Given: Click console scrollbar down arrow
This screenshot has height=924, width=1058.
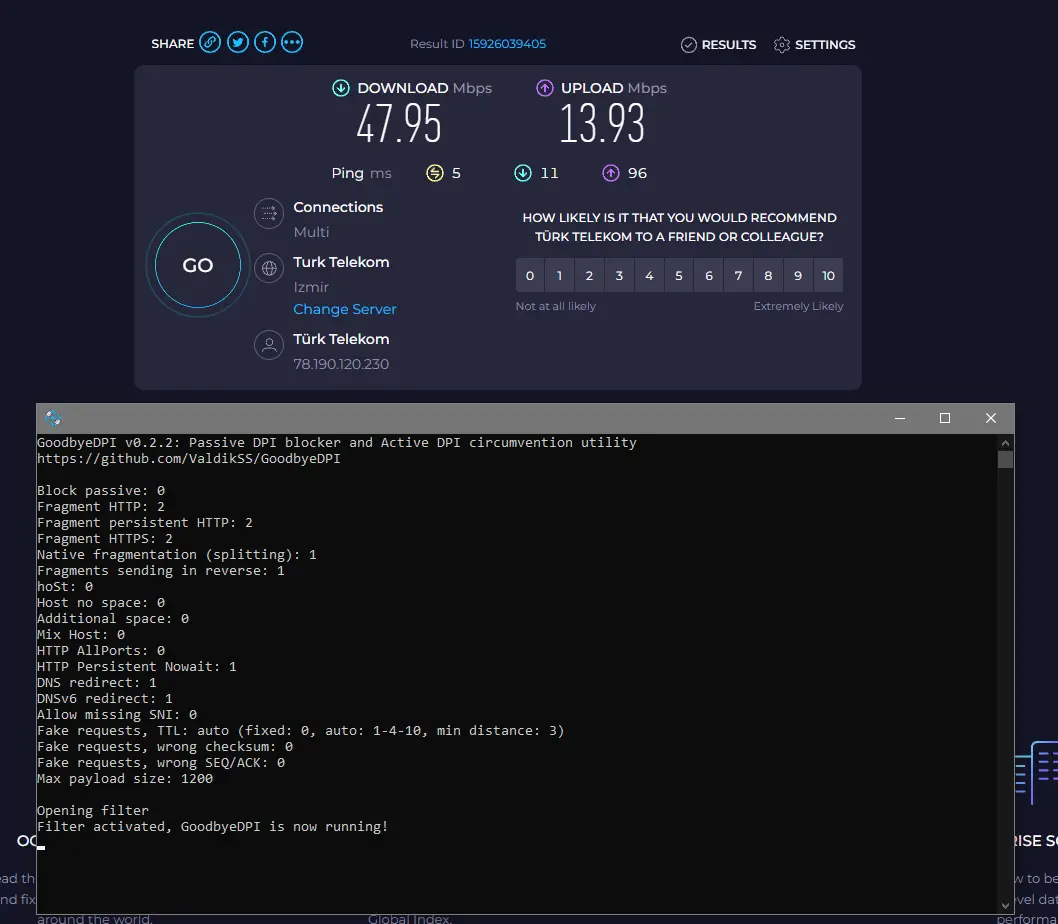Looking at the screenshot, I should (x=1005, y=905).
